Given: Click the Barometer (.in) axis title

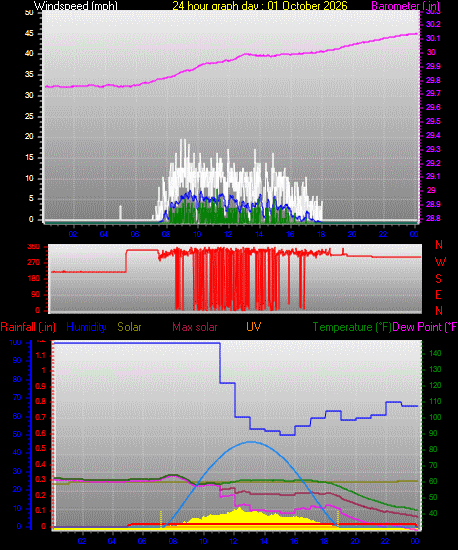Looking at the screenshot, I should click(x=405, y=6).
